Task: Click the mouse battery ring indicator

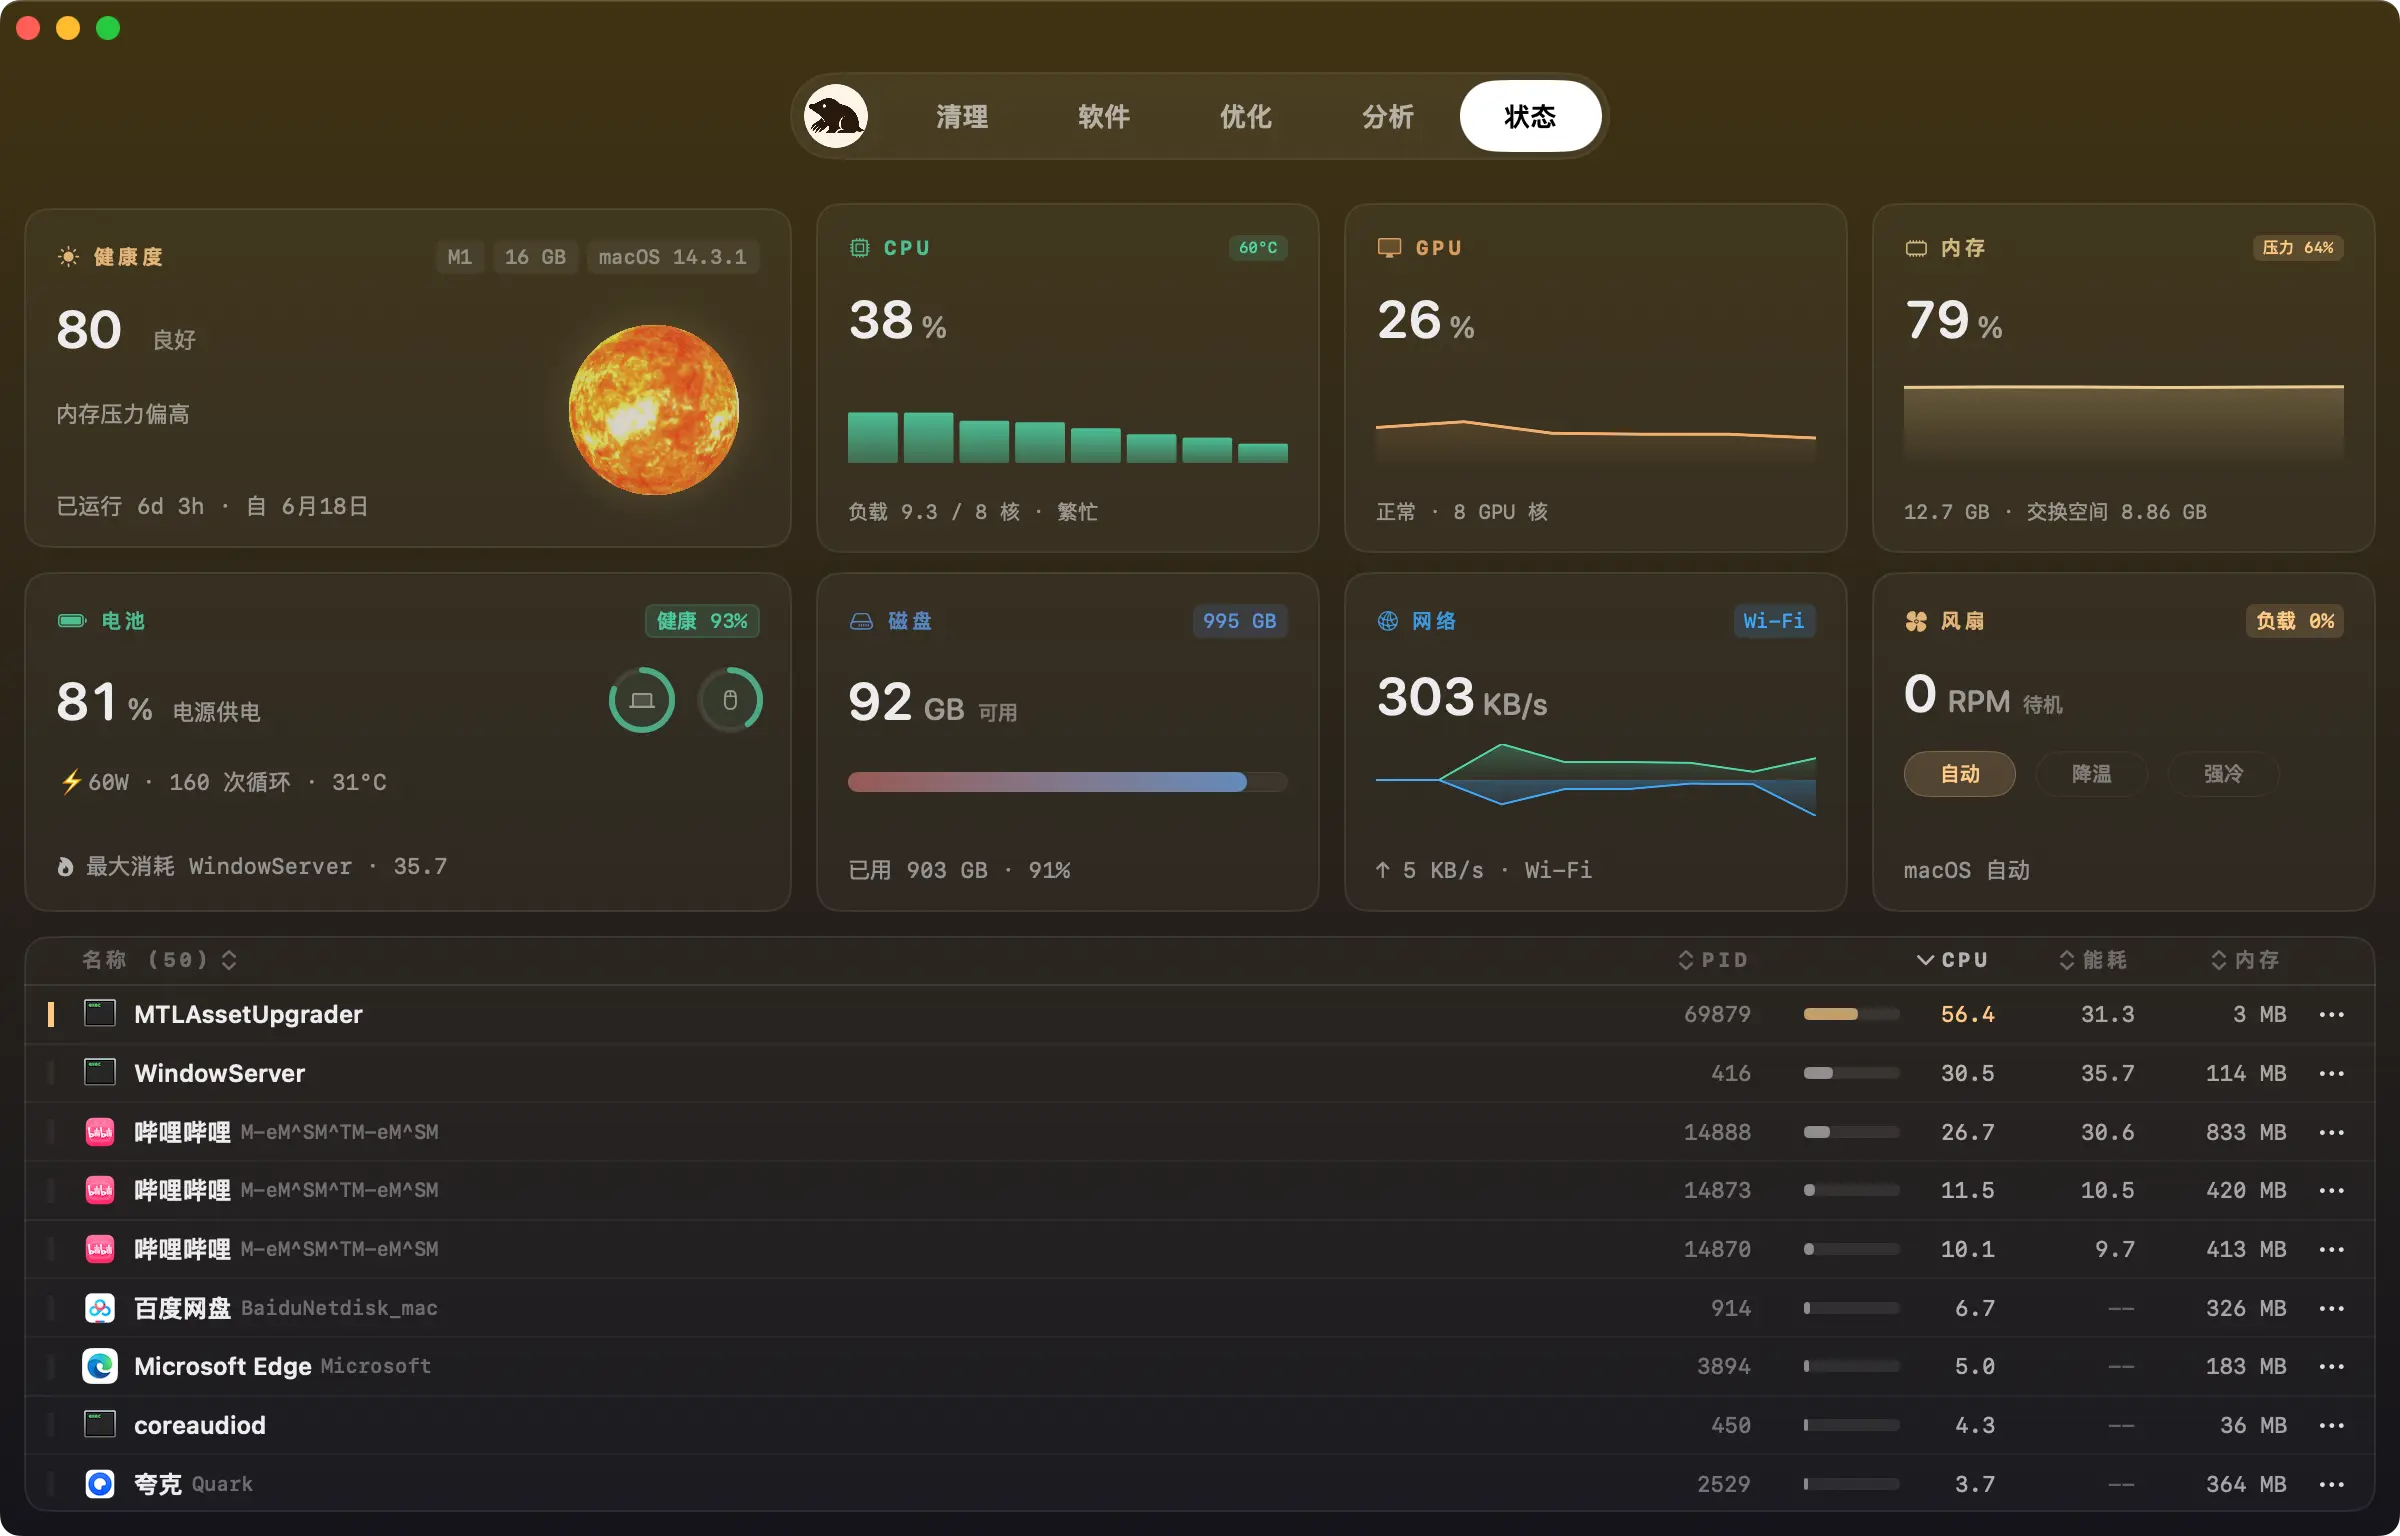Action: (x=730, y=700)
